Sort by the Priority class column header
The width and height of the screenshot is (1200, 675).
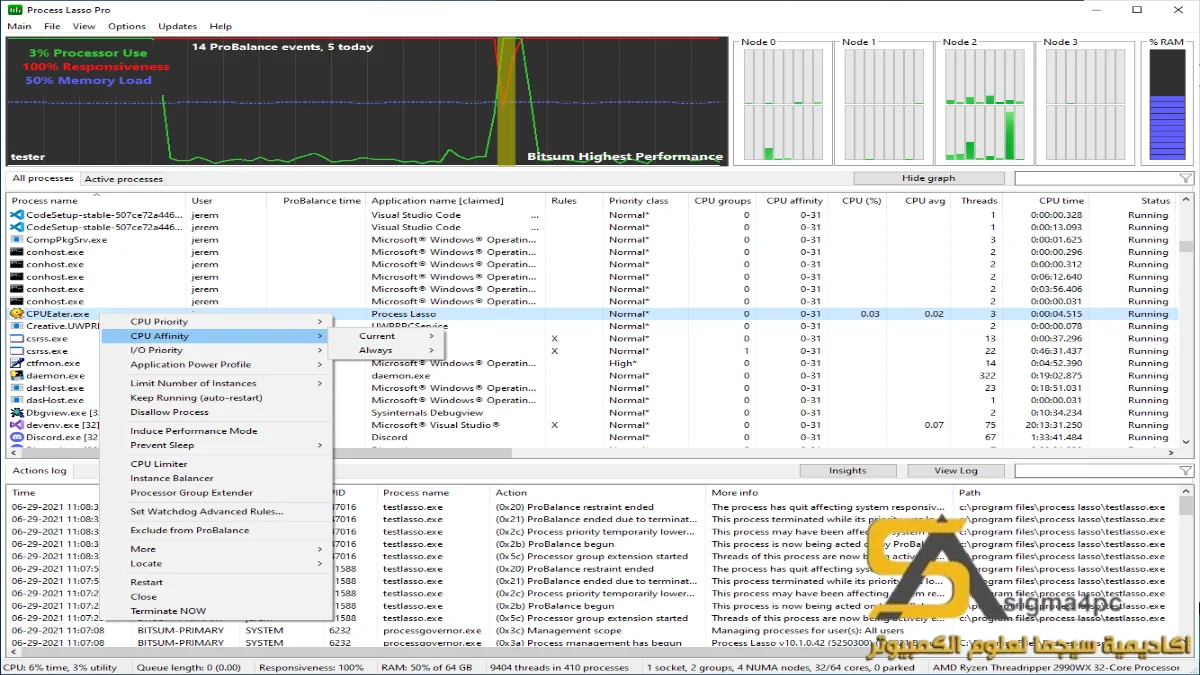[x=646, y=201]
